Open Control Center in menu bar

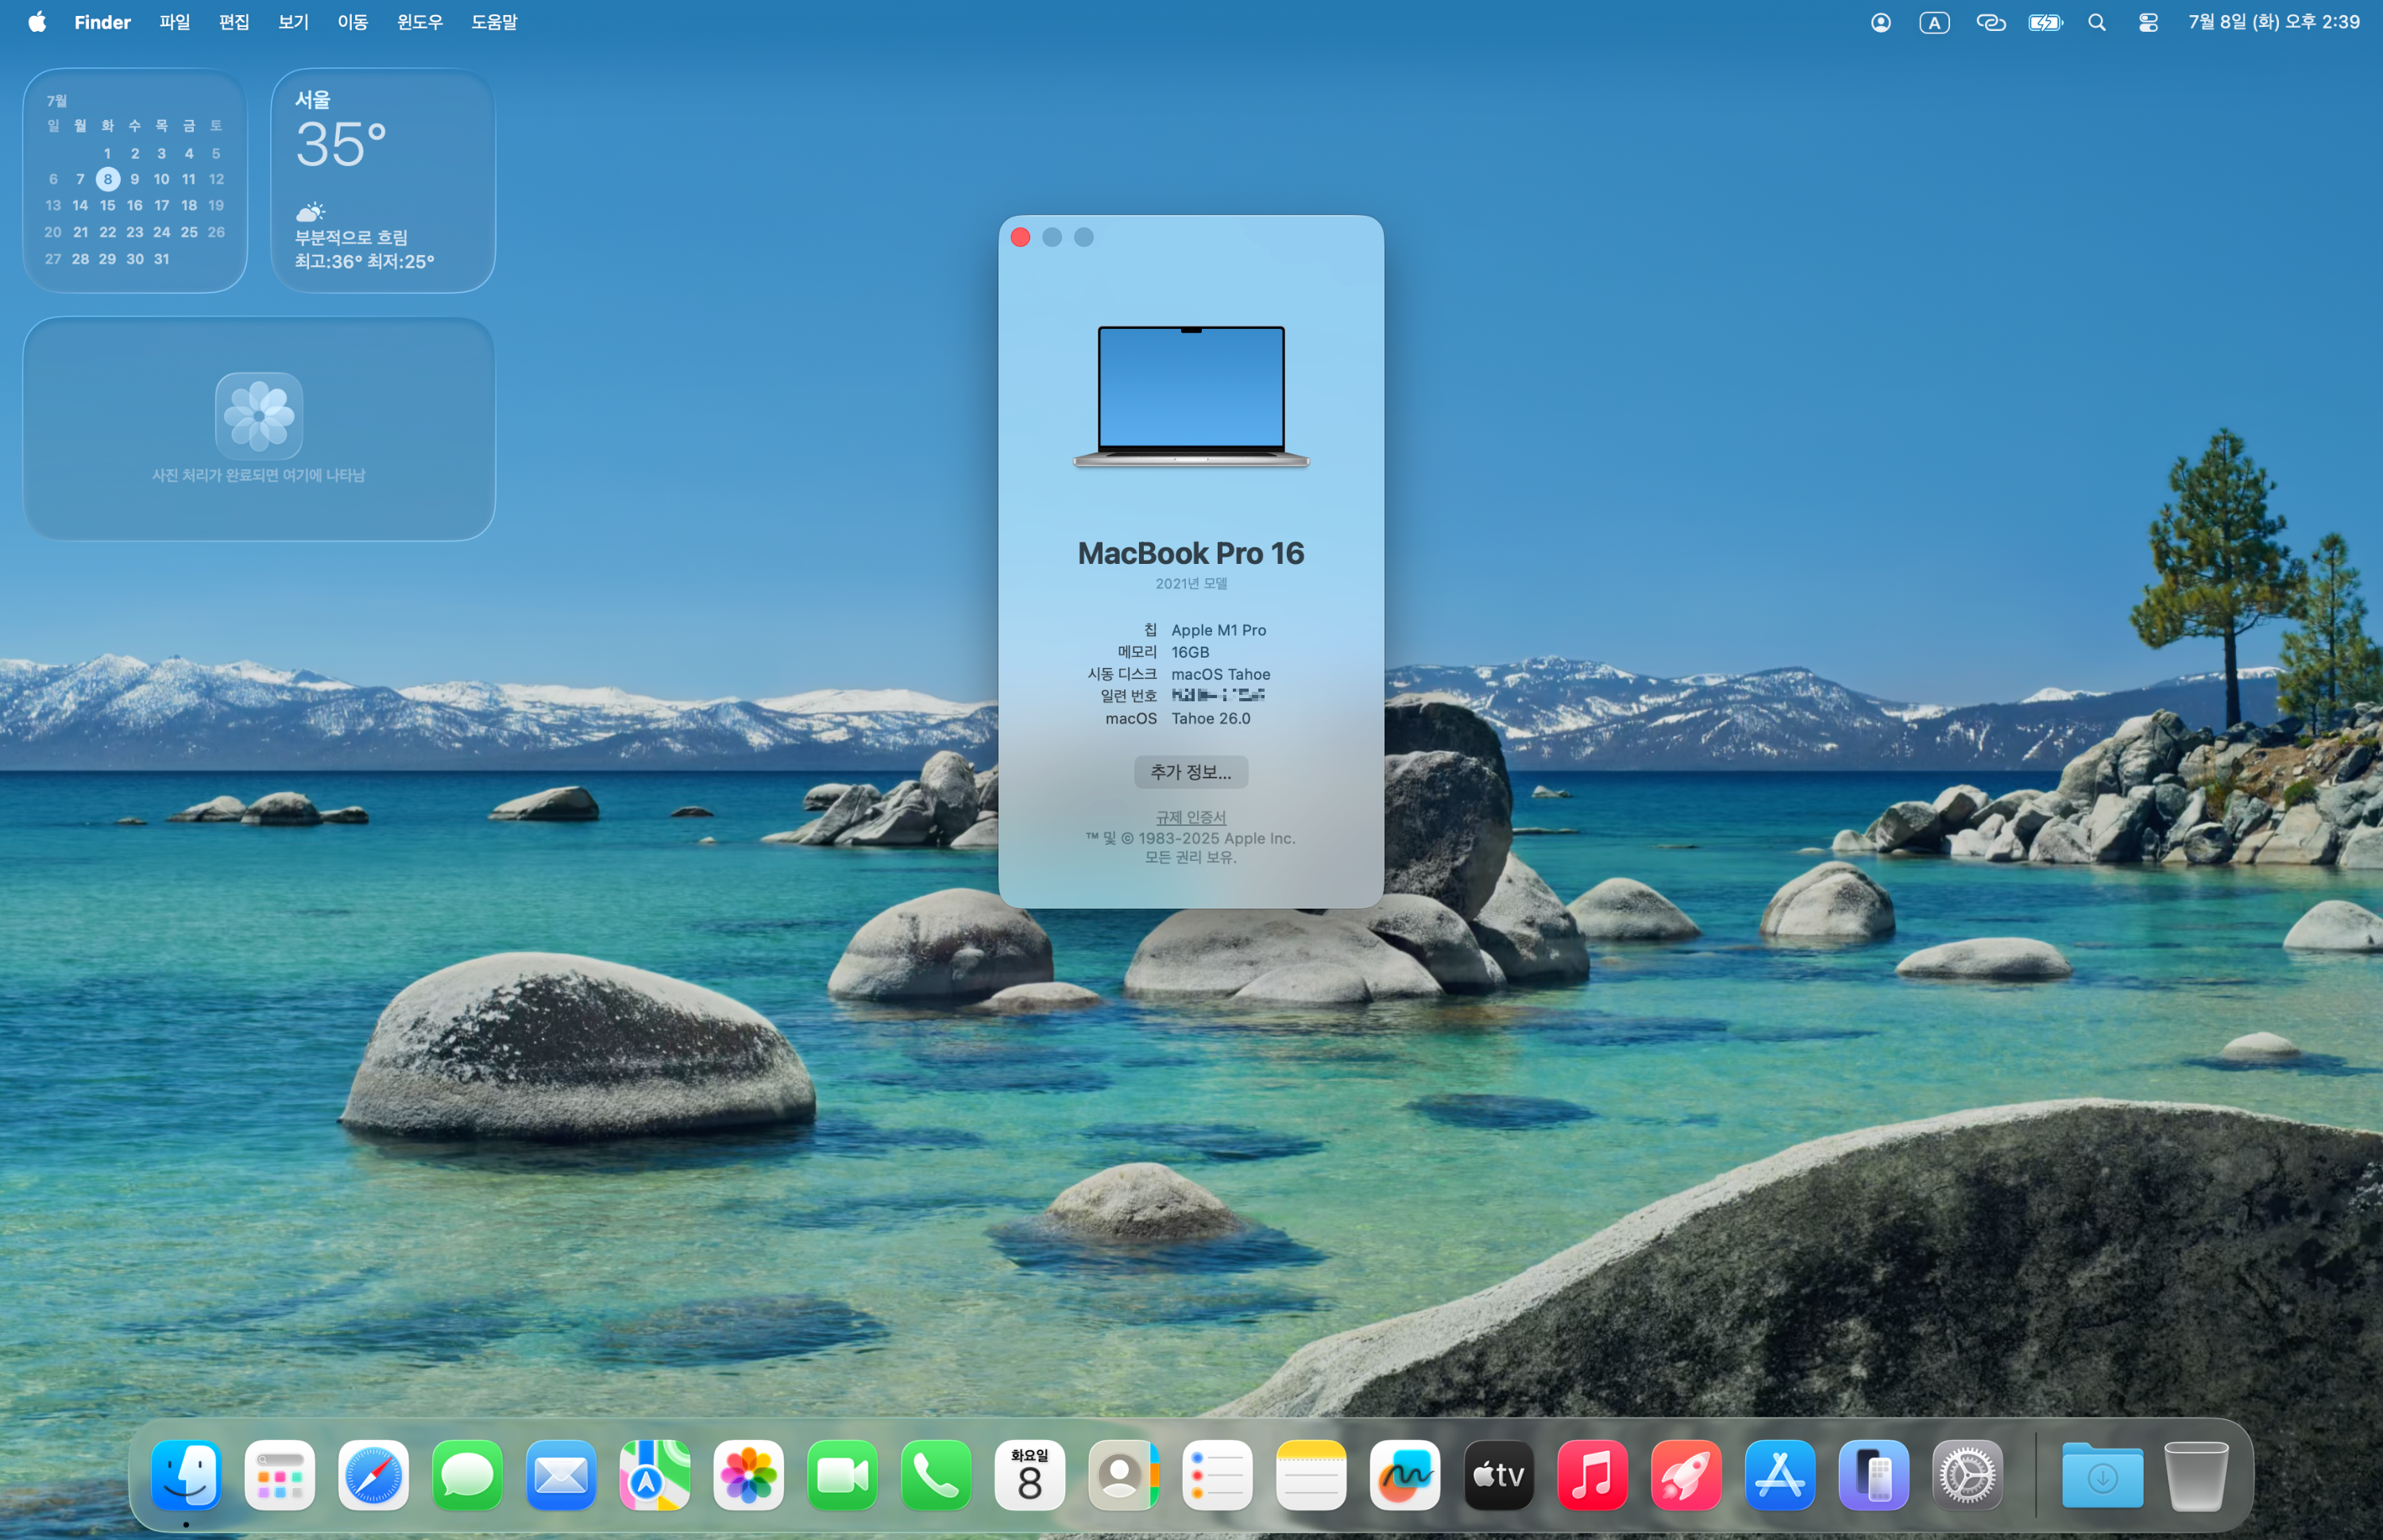[2148, 22]
